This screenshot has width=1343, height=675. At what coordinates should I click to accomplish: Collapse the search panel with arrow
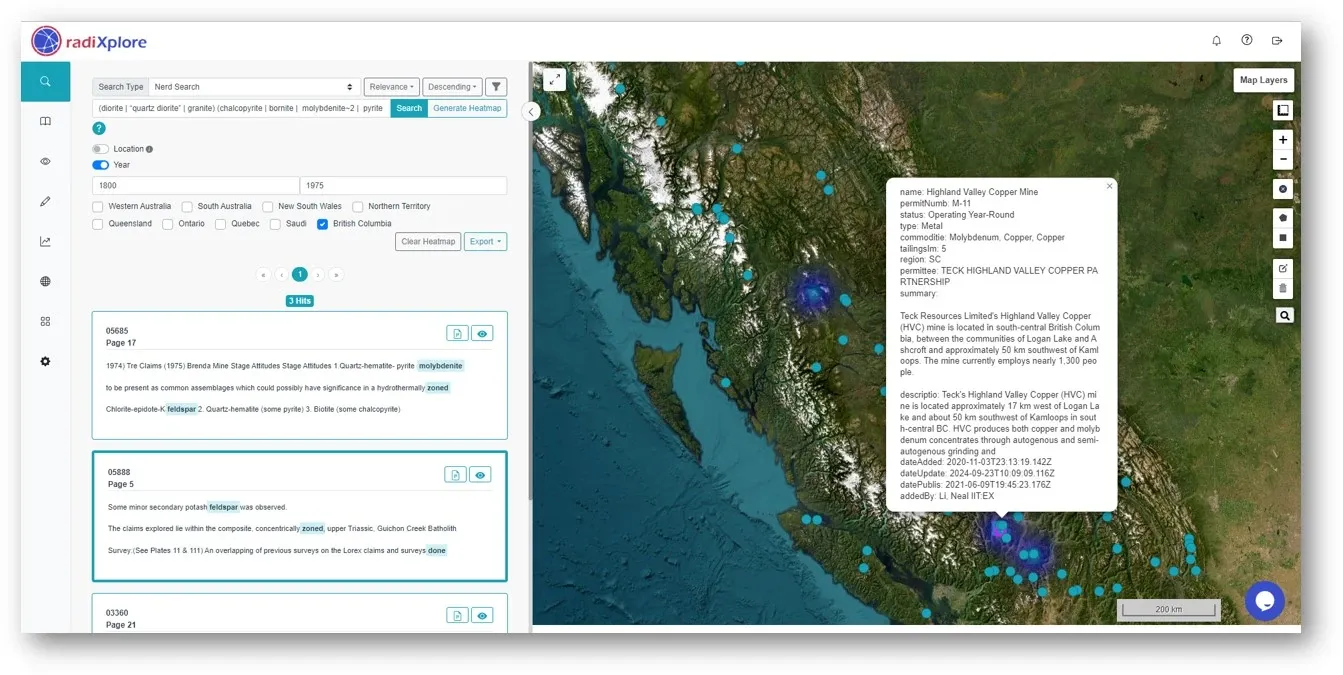pyautogui.click(x=532, y=111)
